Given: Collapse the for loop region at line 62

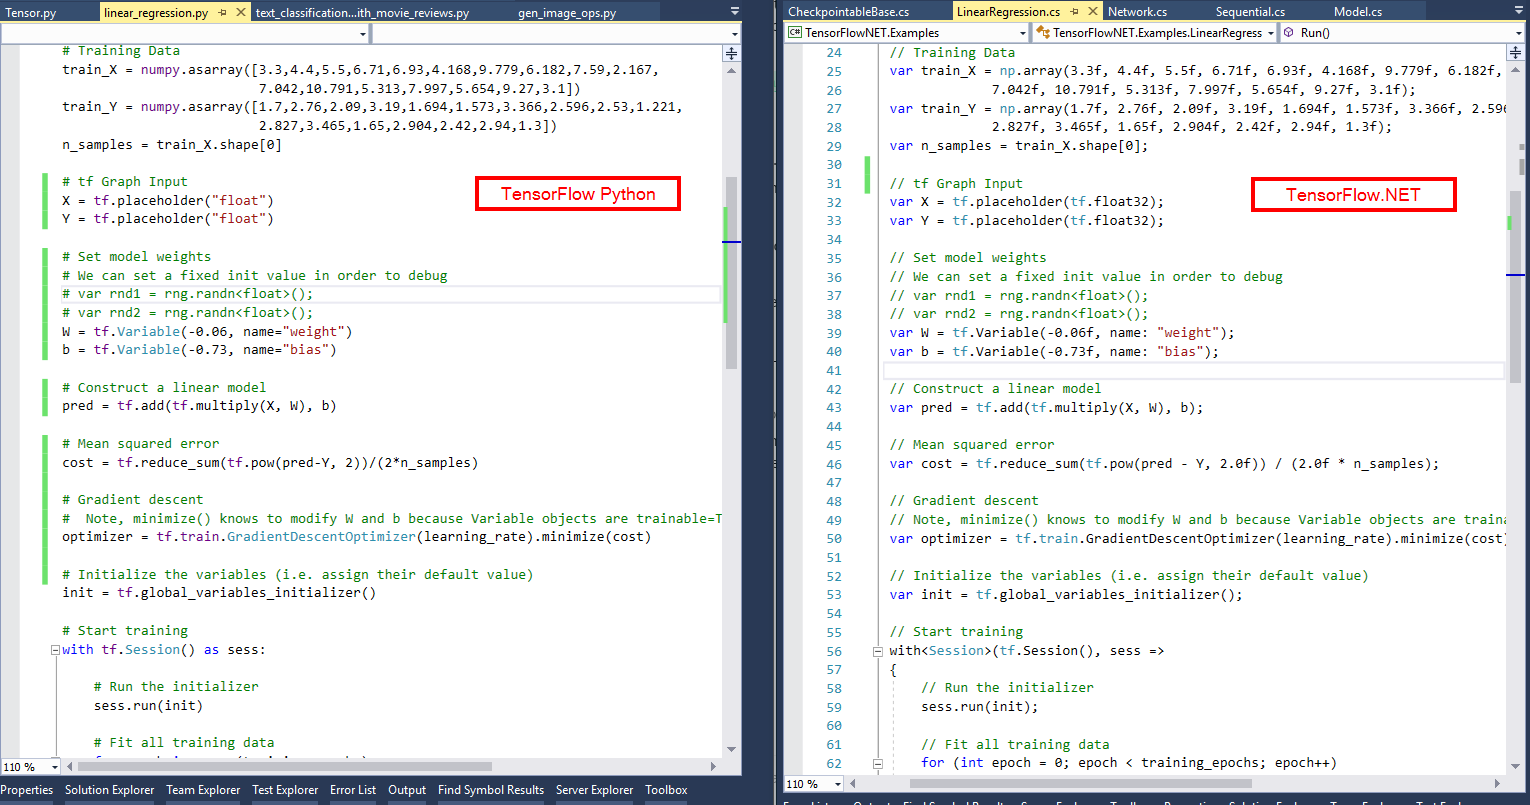Looking at the screenshot, I should (877, 762).
